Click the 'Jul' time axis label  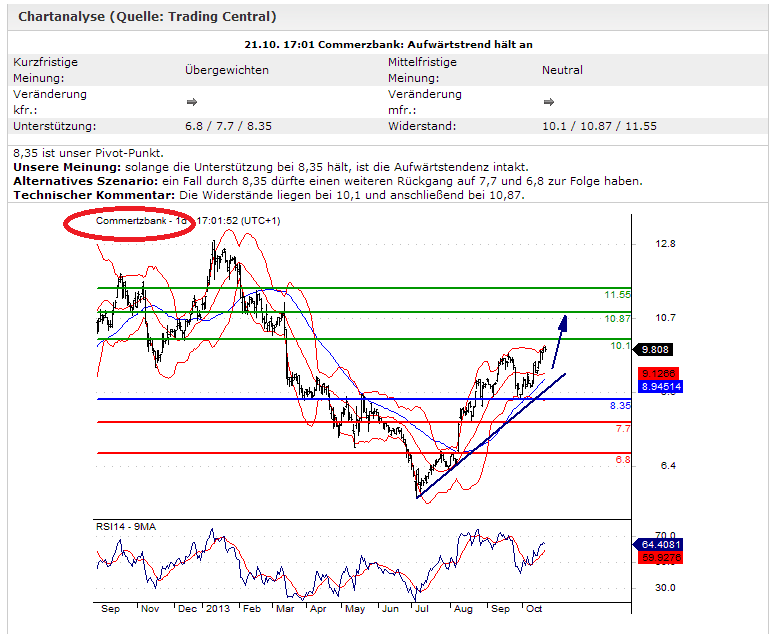tap(422, 609)
